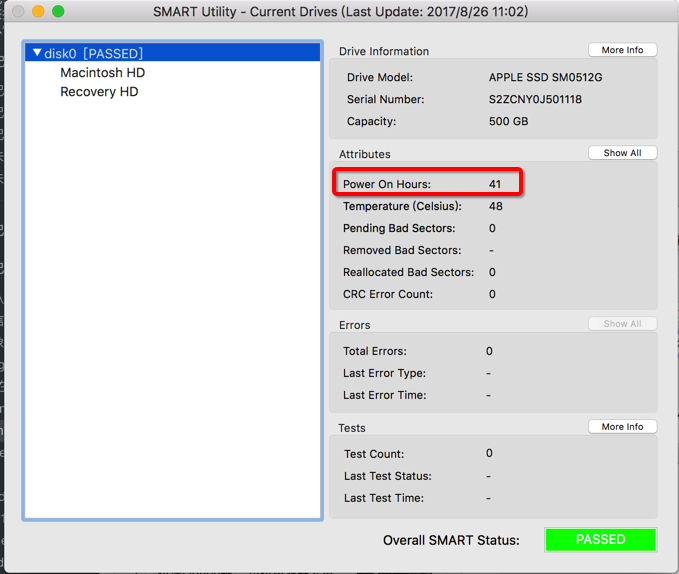Viewport: 679px width, 574px height.
Task: Click the Drive Information section heading
Action: tap(384, 52)
